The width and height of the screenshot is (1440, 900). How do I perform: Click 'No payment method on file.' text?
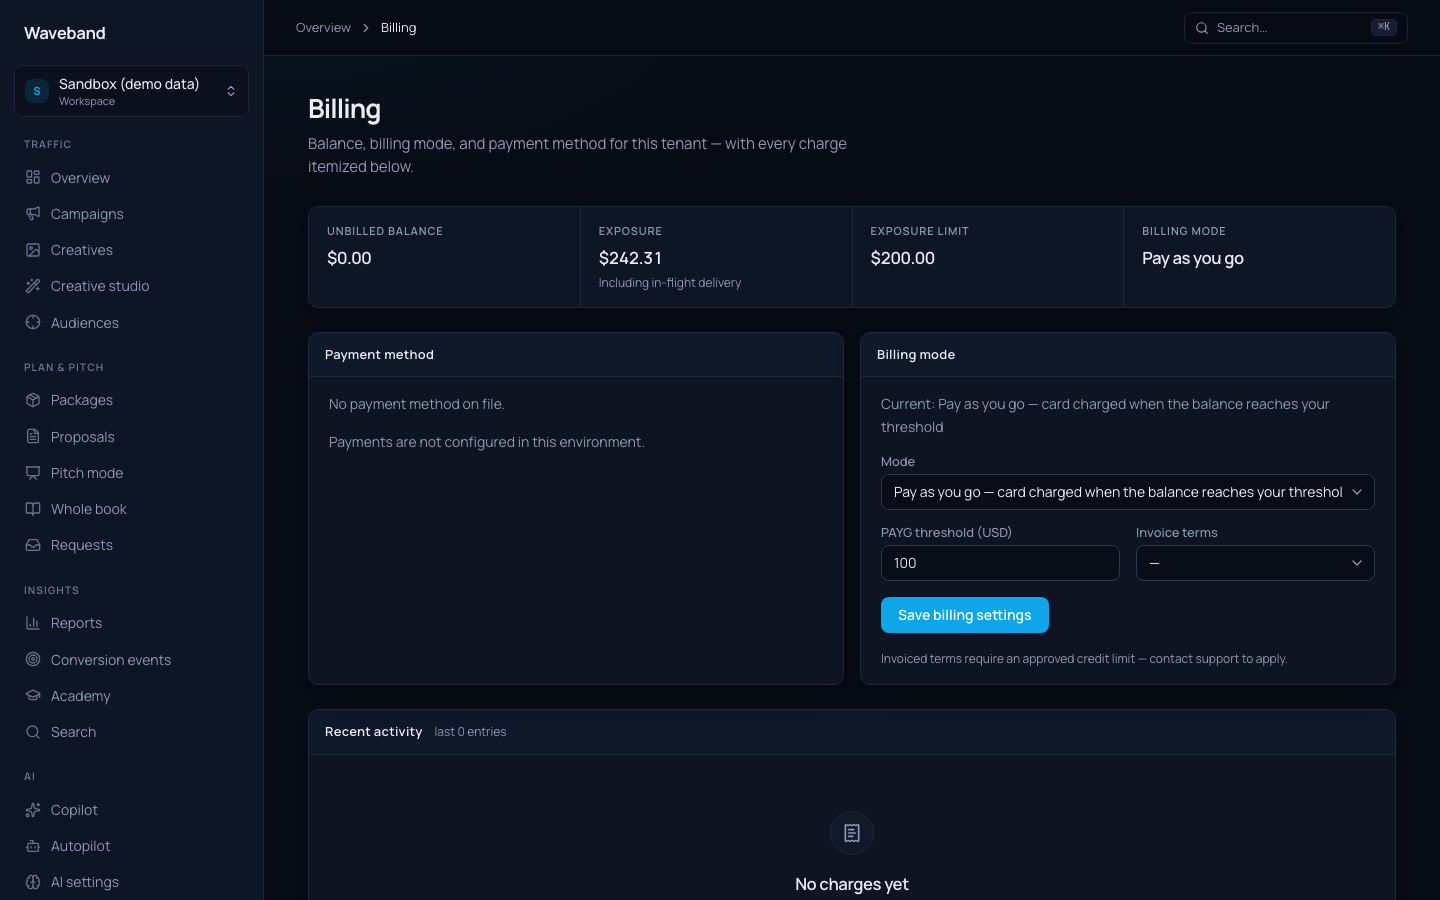(417, 404)
